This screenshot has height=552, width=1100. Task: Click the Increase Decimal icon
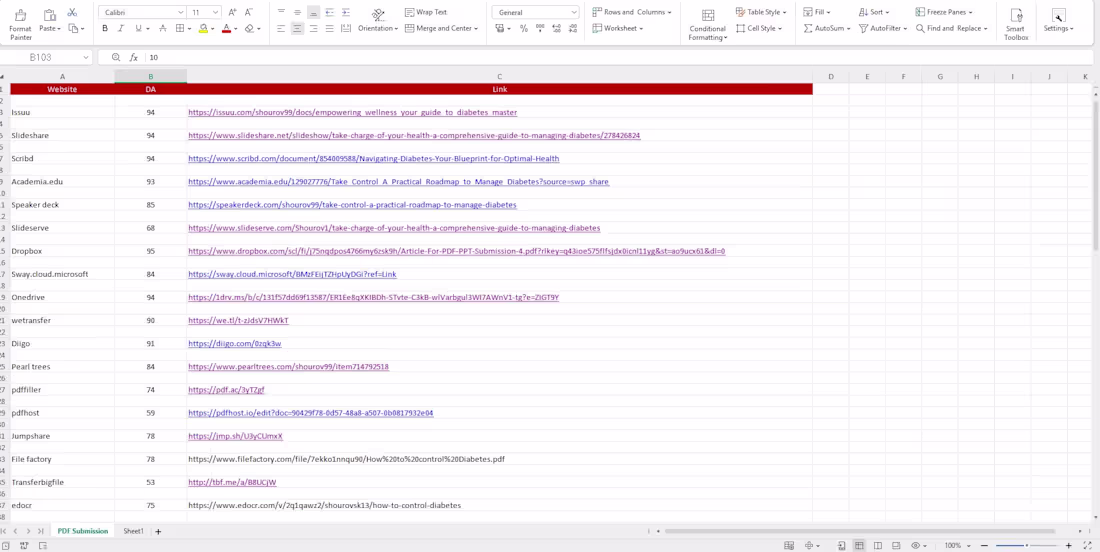click(556, 28)
